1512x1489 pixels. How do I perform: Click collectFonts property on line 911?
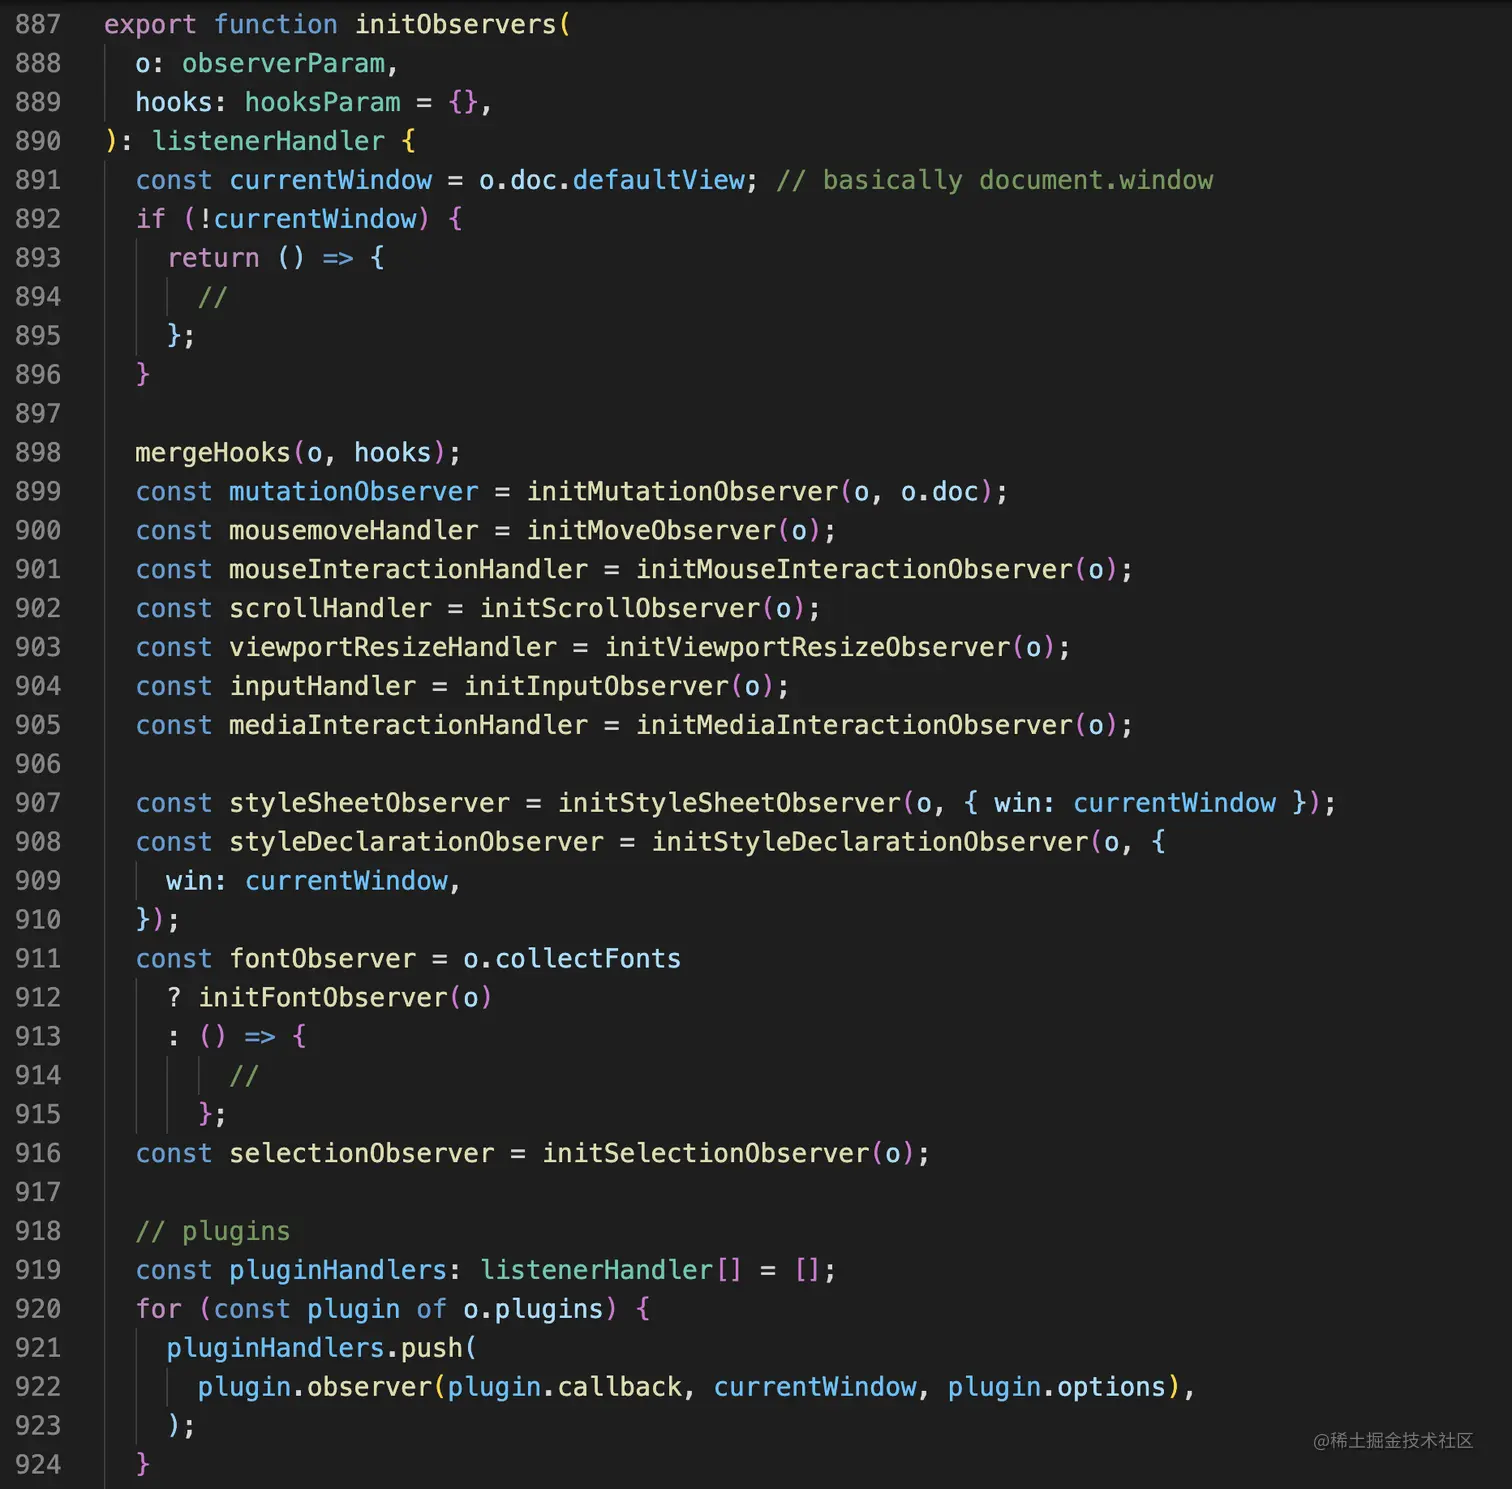588,960
